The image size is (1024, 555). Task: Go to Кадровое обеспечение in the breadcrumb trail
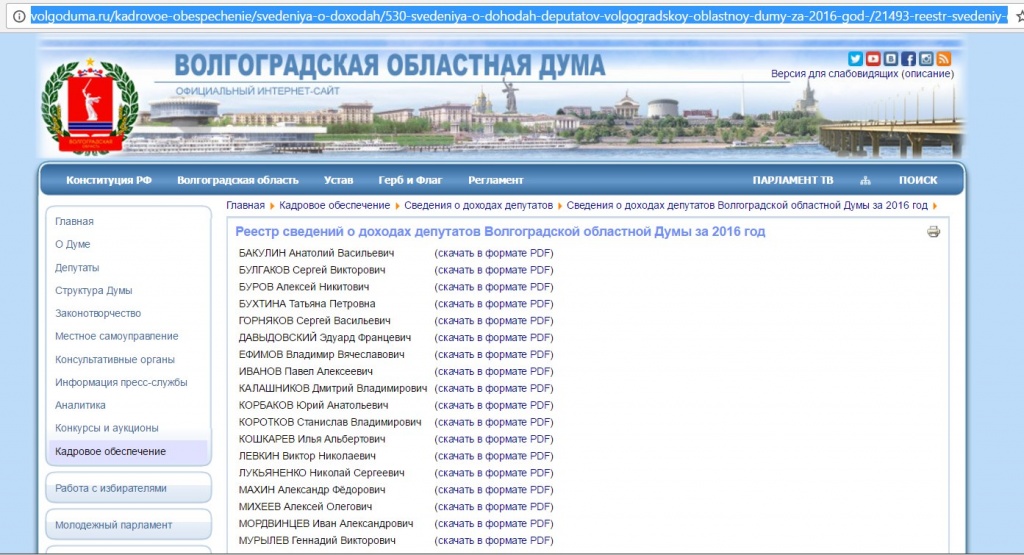334,205
